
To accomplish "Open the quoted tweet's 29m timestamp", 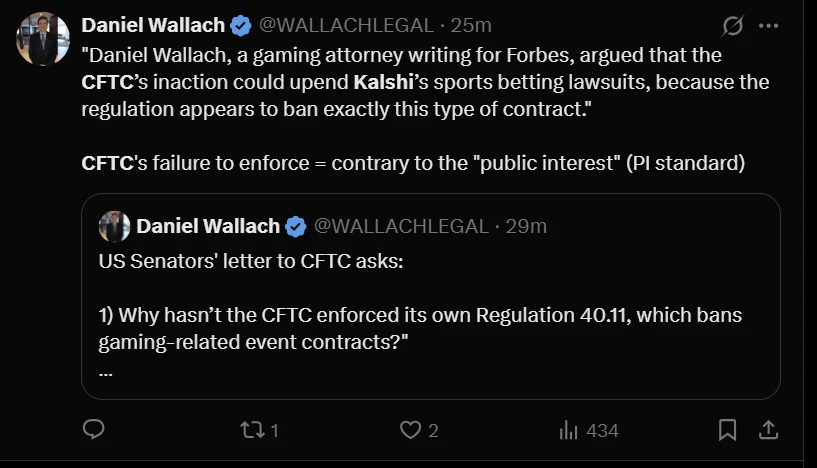I will (x=526, y=226).
